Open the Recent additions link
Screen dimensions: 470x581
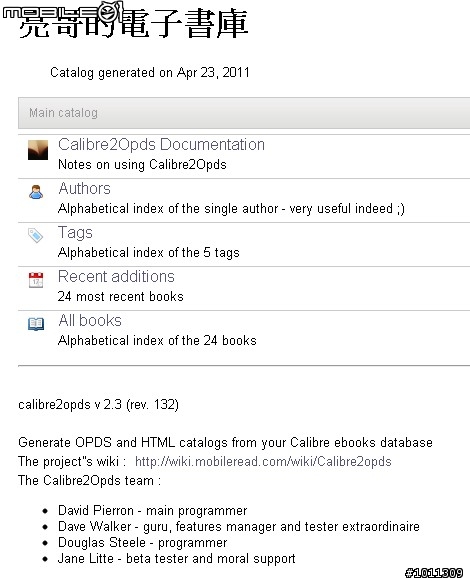[116, 276]
